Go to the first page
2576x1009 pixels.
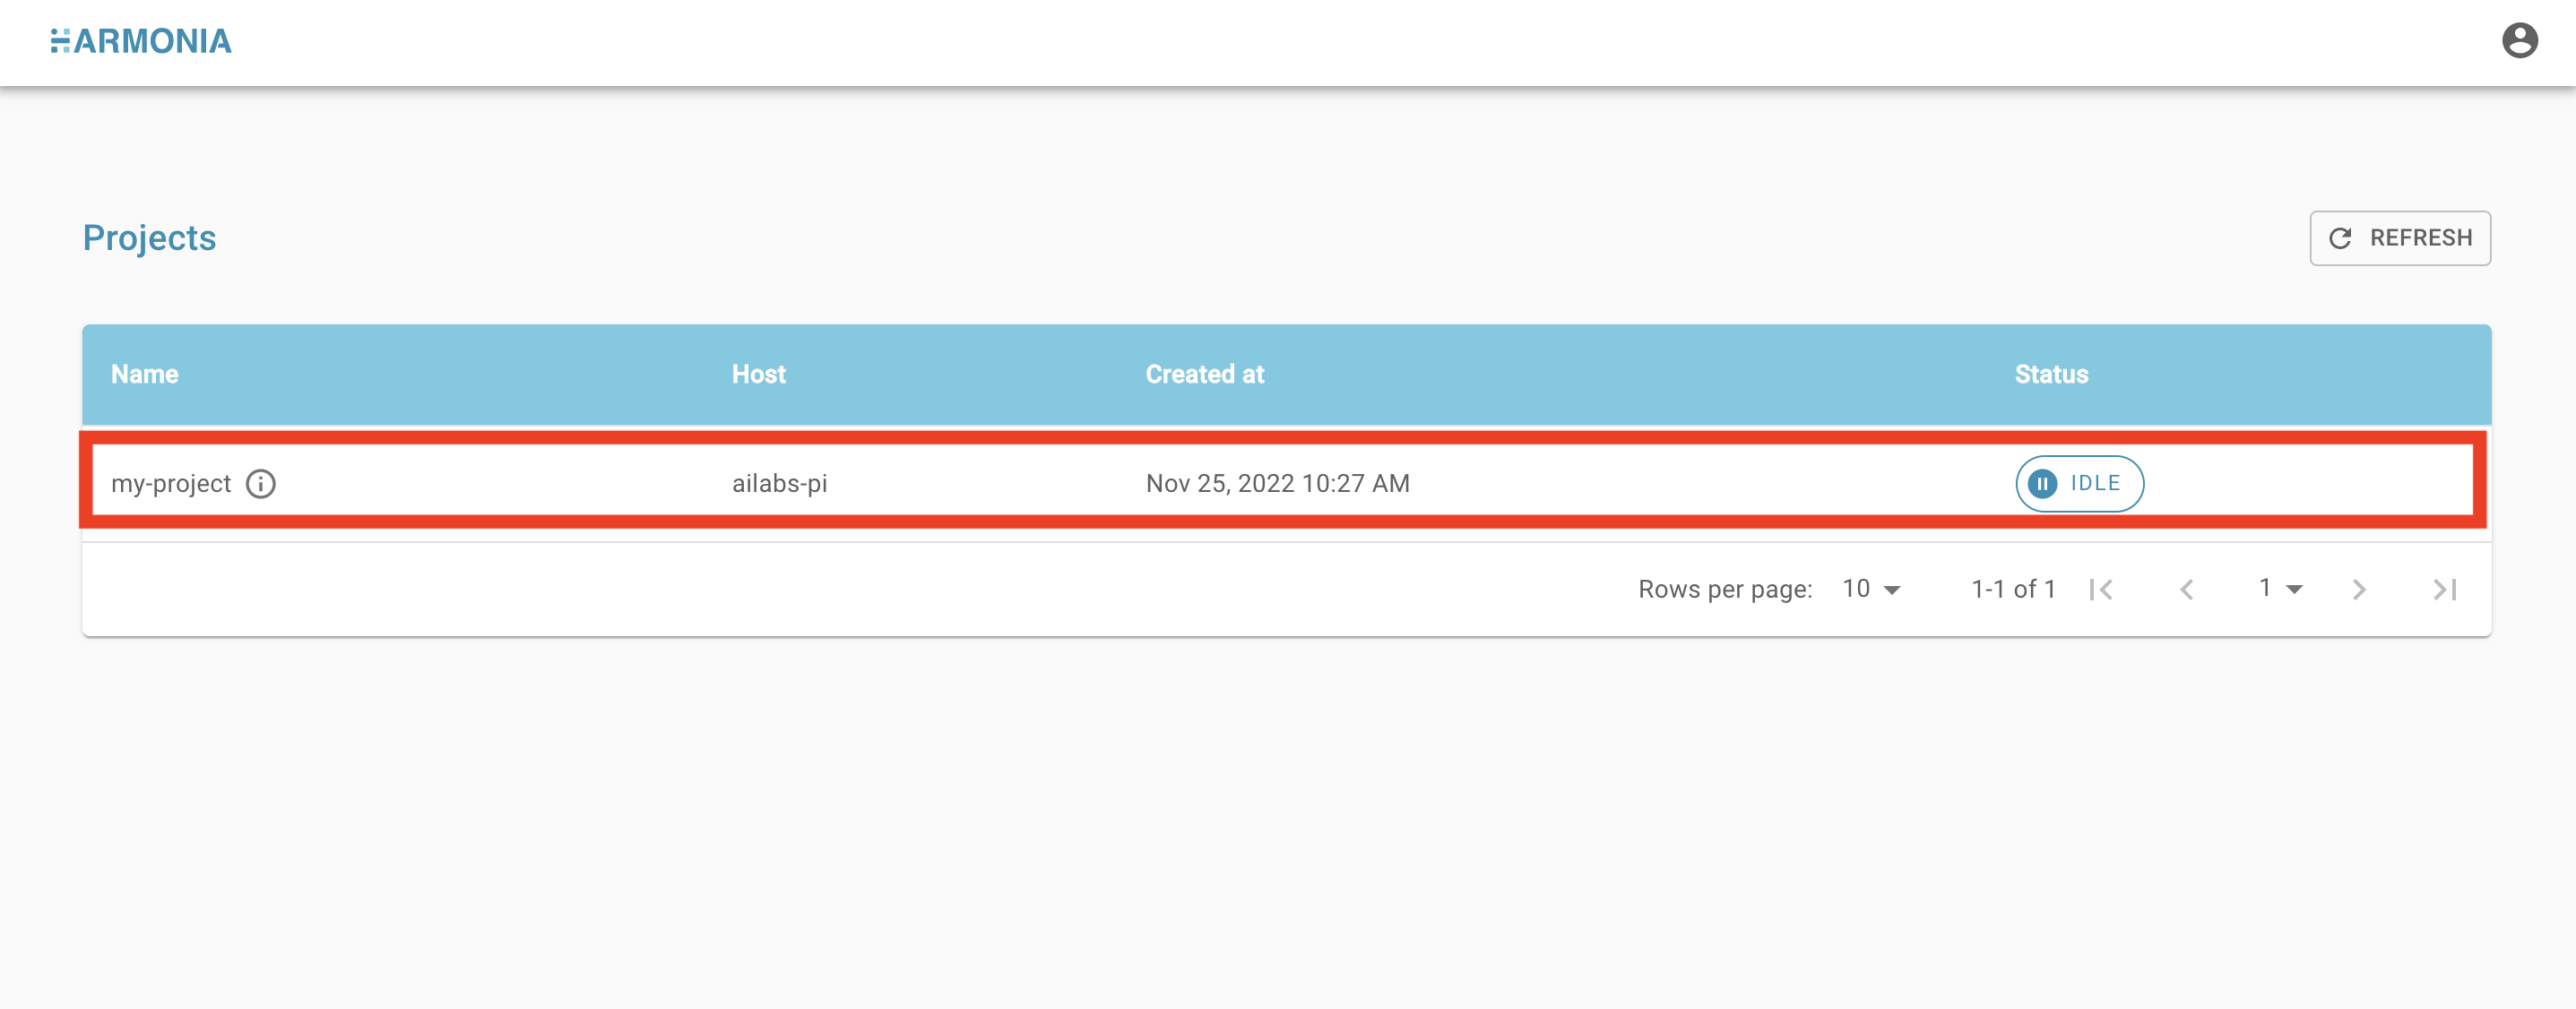pyautogui.click(x=2101, y=590)
